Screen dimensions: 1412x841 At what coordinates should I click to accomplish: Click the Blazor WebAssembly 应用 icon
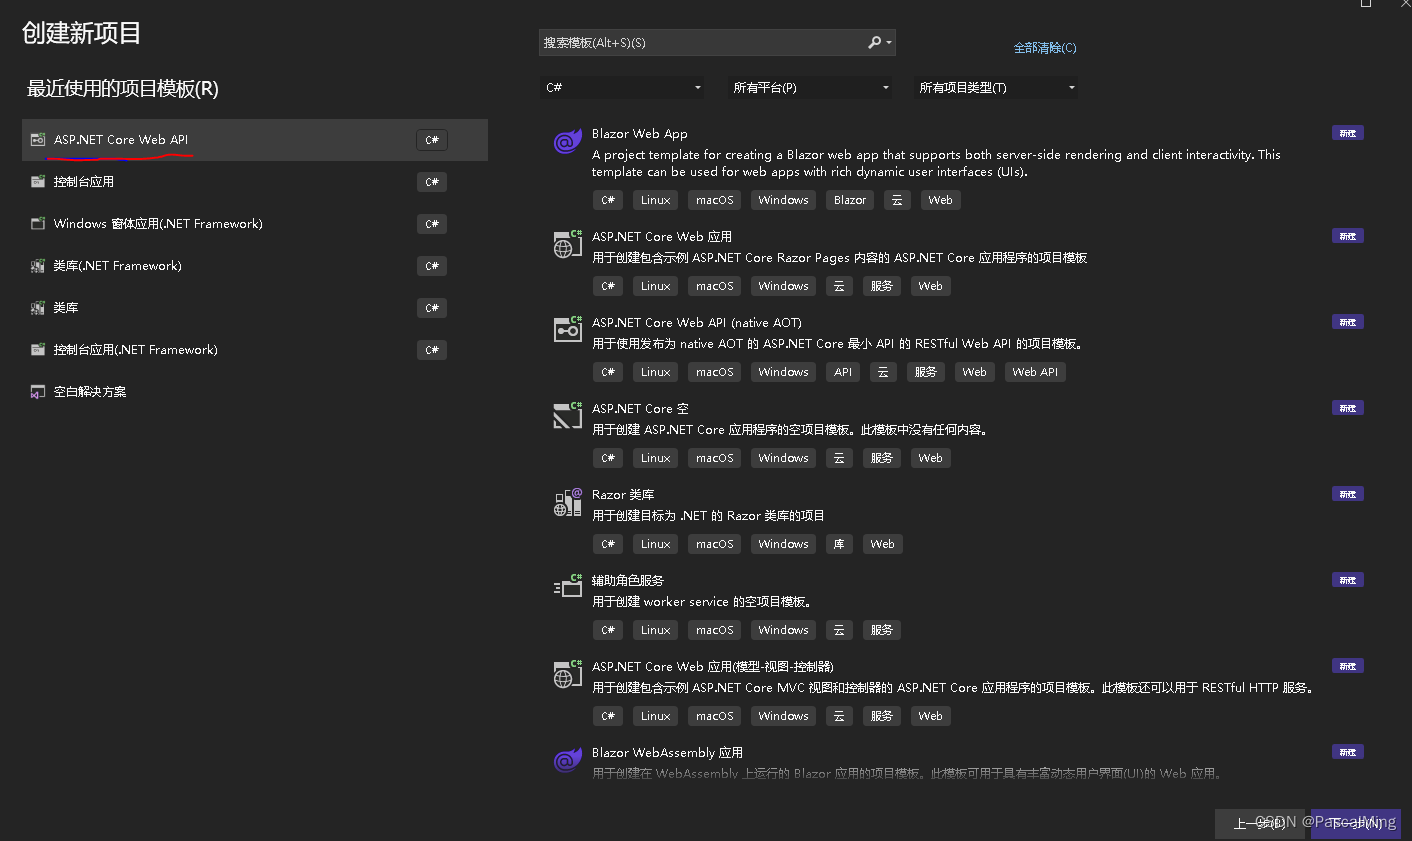pos(568,760)
